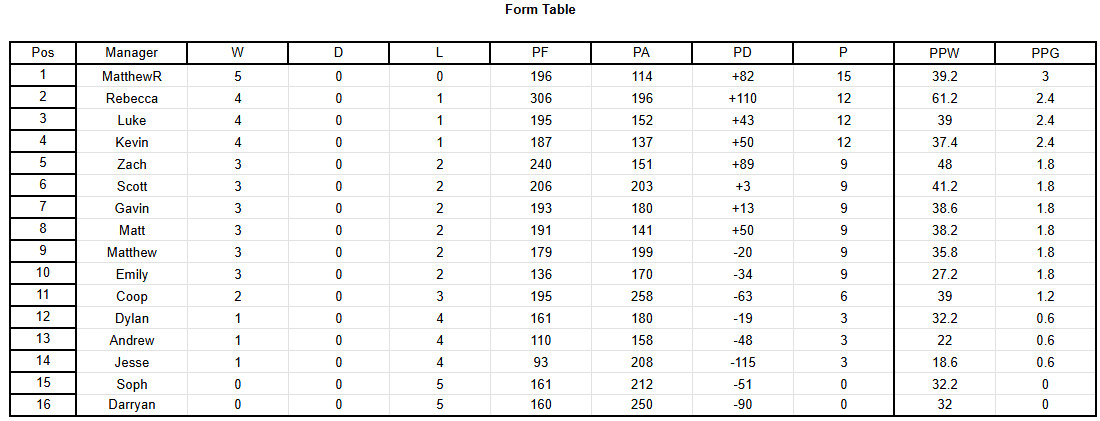Select Kevin's PPW value 37.4
The height and width of the screenshot is (421, 1100).
click(x=944, y=142)
